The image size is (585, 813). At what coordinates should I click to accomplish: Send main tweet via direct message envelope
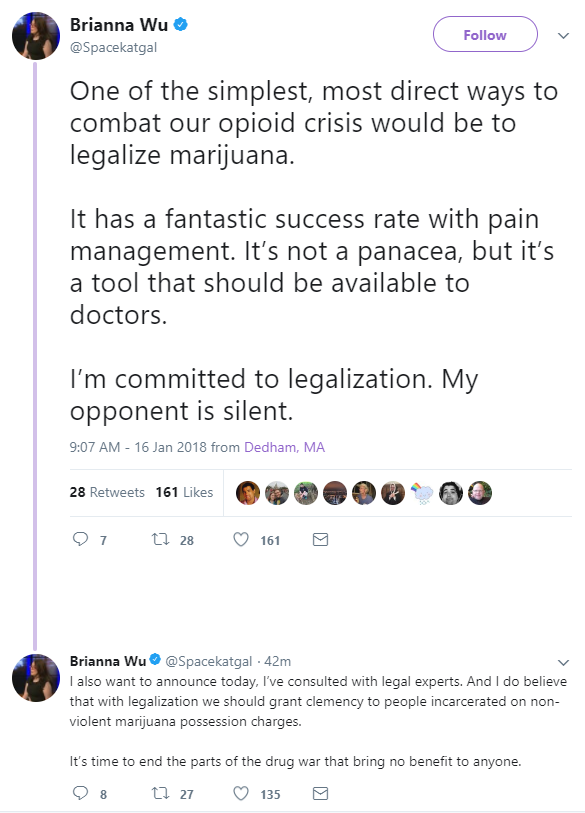(x=321, y=540)
